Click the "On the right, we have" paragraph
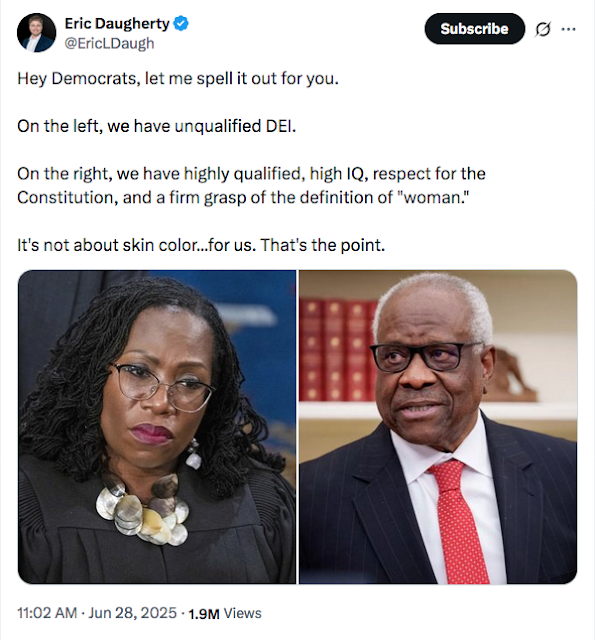 (x=251, y=186)
